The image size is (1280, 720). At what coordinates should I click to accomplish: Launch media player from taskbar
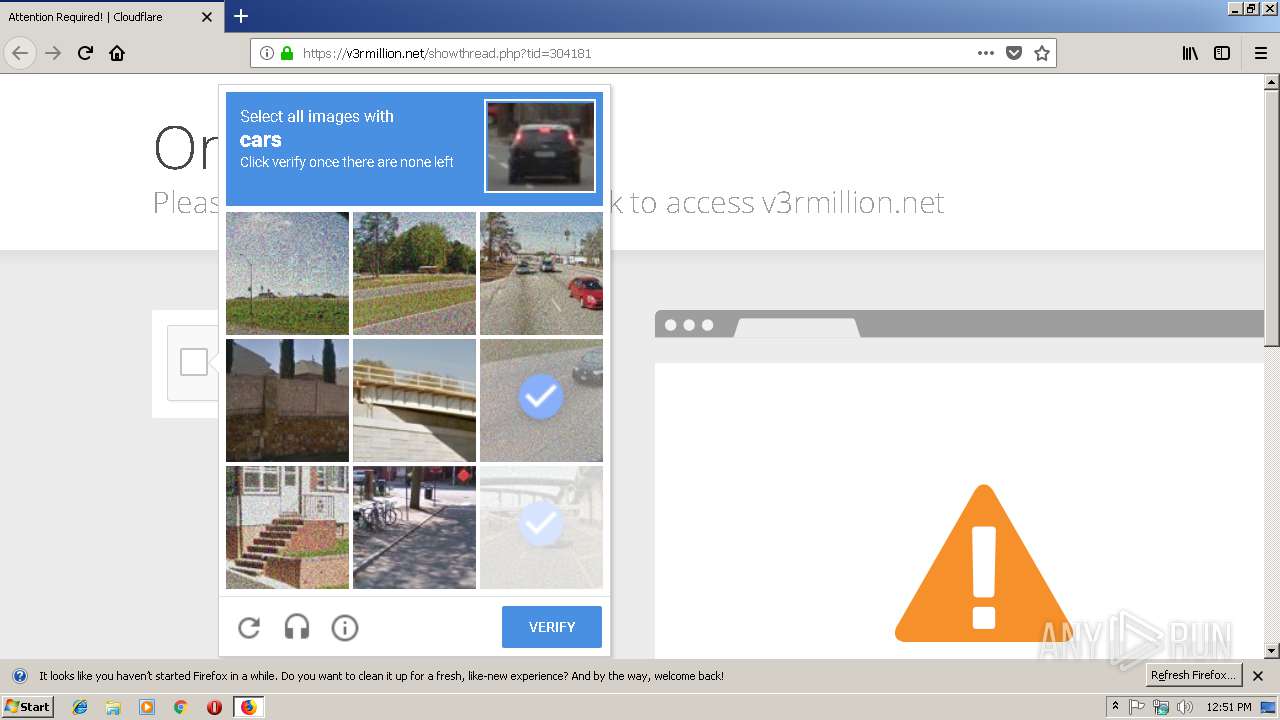(x=147, y=707)
